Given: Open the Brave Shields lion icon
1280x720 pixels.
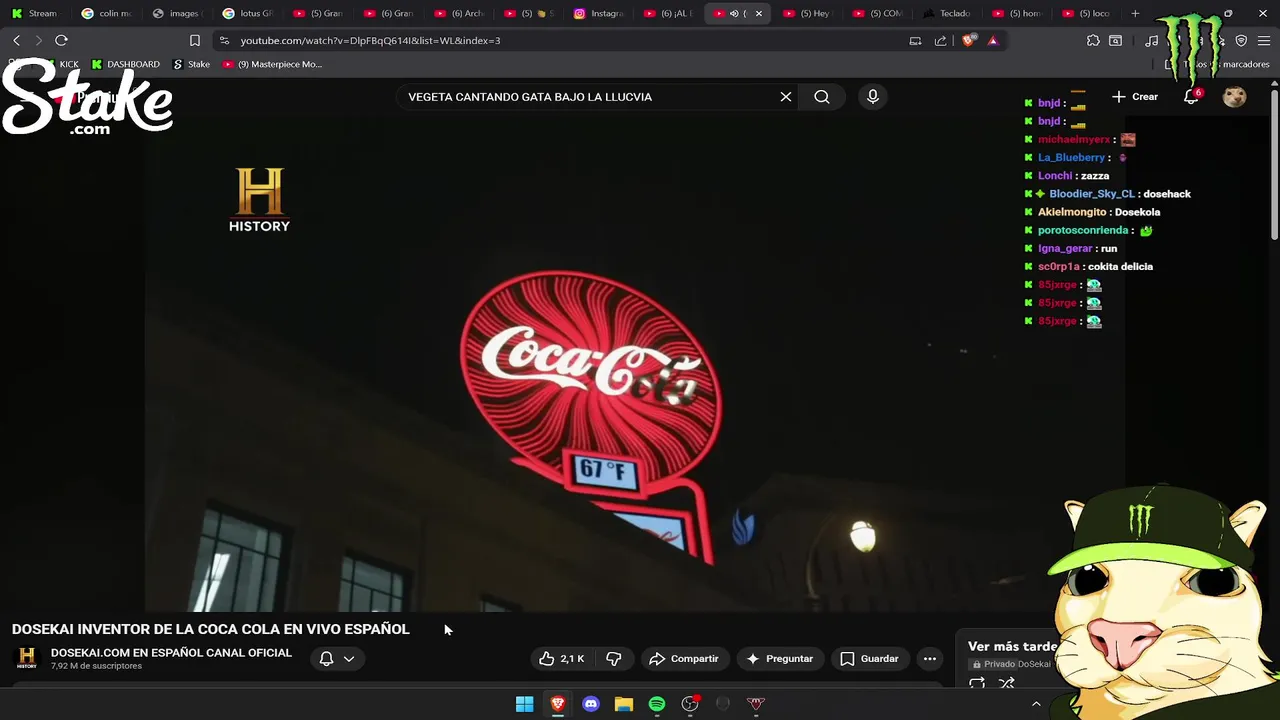Looking at the screenshot, I should [x=968, y=41].
